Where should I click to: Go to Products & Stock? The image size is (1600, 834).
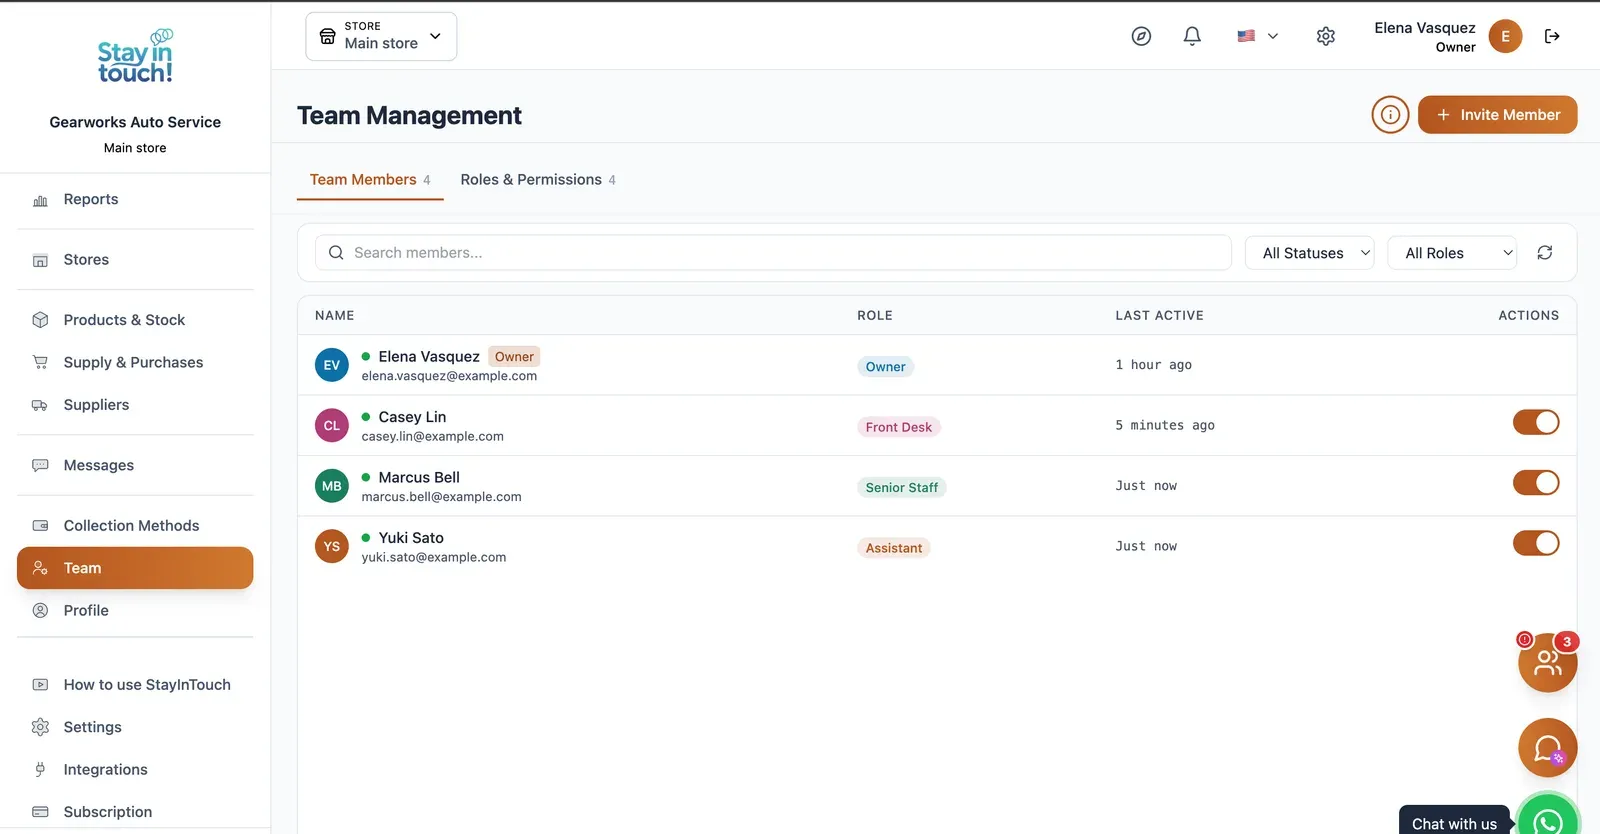point(135,320)
